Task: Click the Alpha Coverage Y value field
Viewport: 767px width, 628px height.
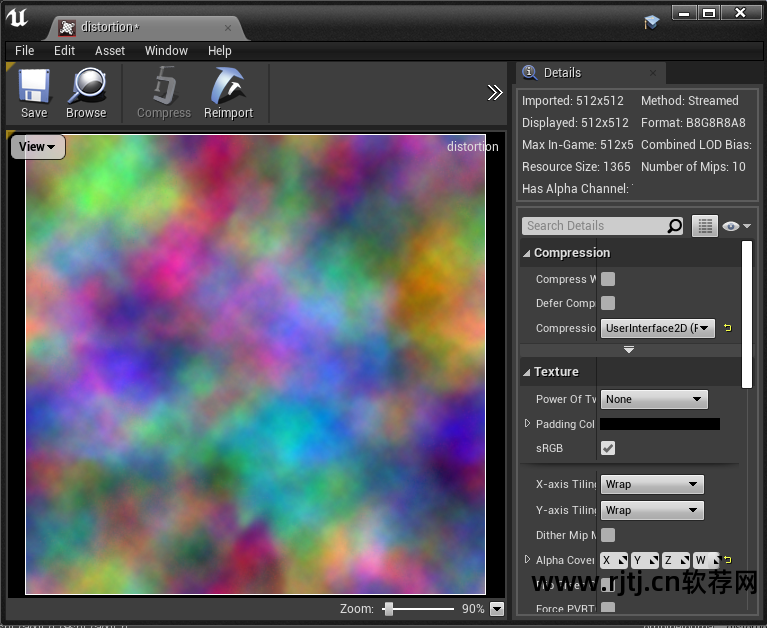Action: tap(645, 560)
